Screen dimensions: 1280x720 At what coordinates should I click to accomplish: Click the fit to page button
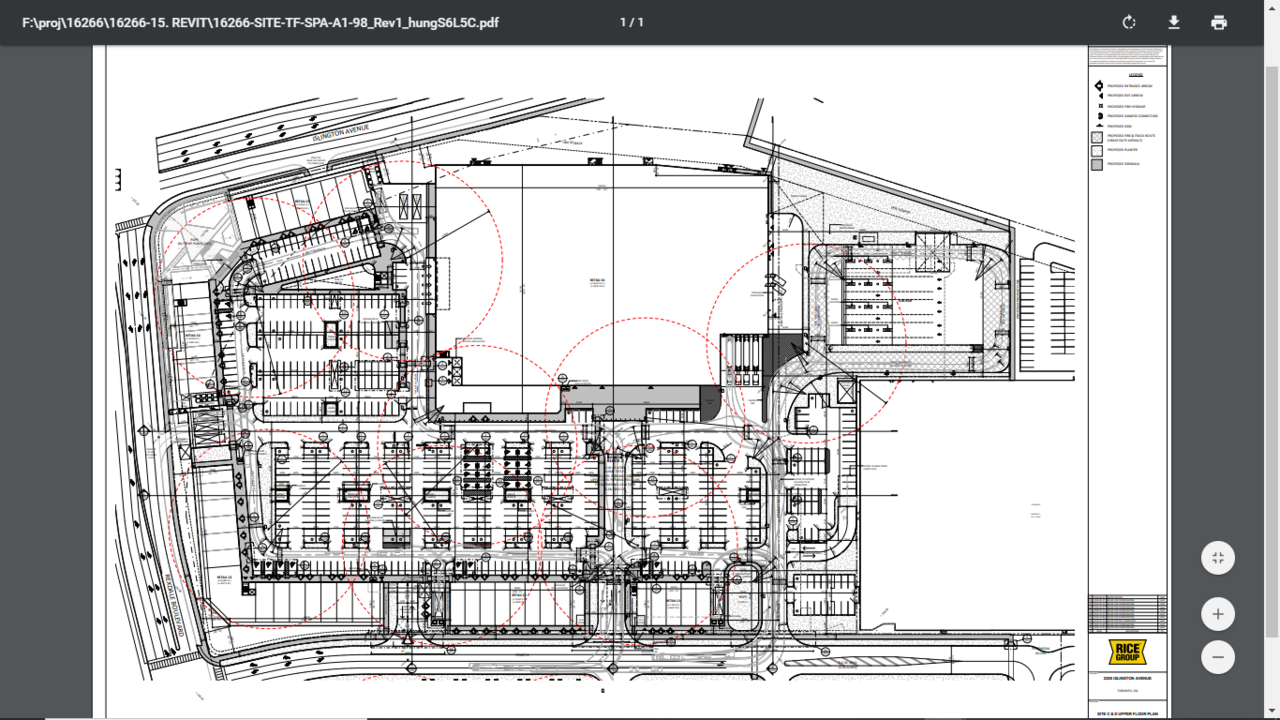tap(1217, 558)
